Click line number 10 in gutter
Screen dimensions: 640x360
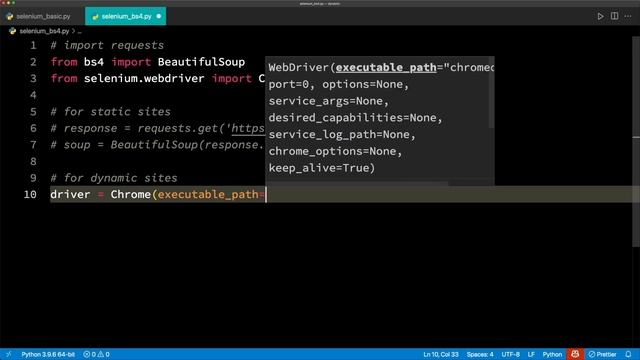[30, 195]
